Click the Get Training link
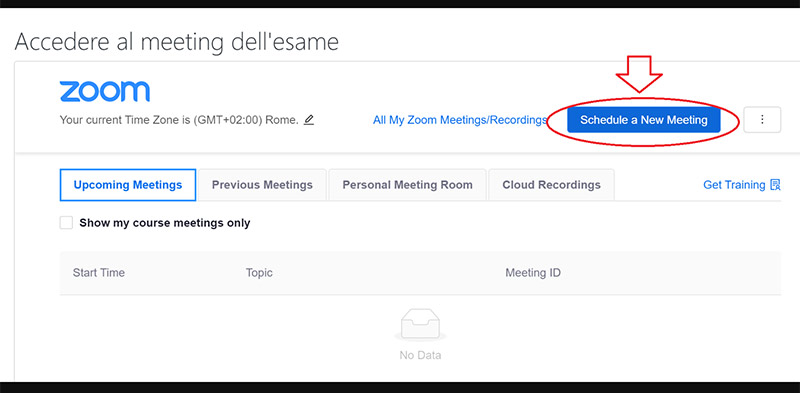Viewport: 800px width, 393px height. click(x=742, y=185)
